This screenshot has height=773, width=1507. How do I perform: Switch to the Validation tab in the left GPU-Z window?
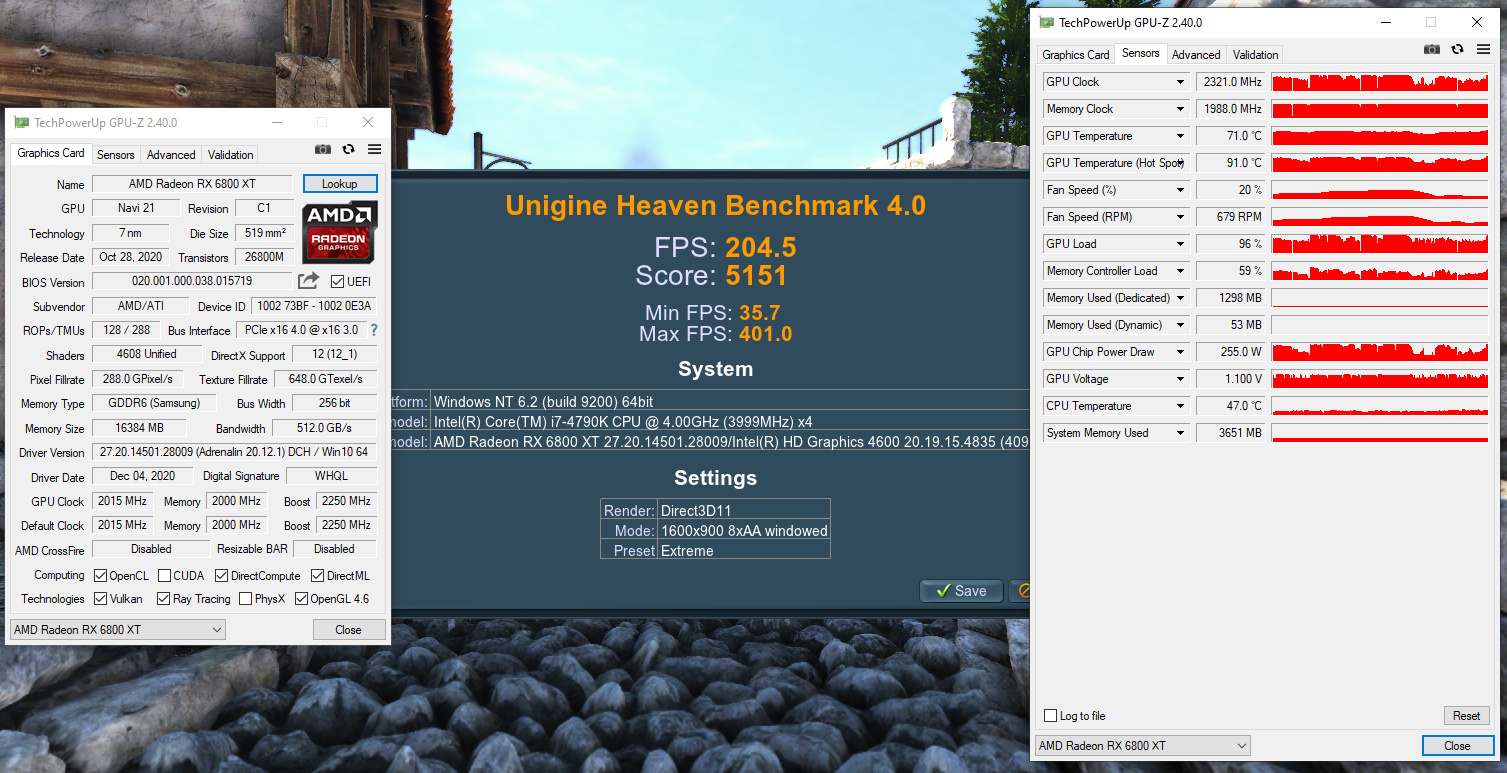click(x=231, y=155)
